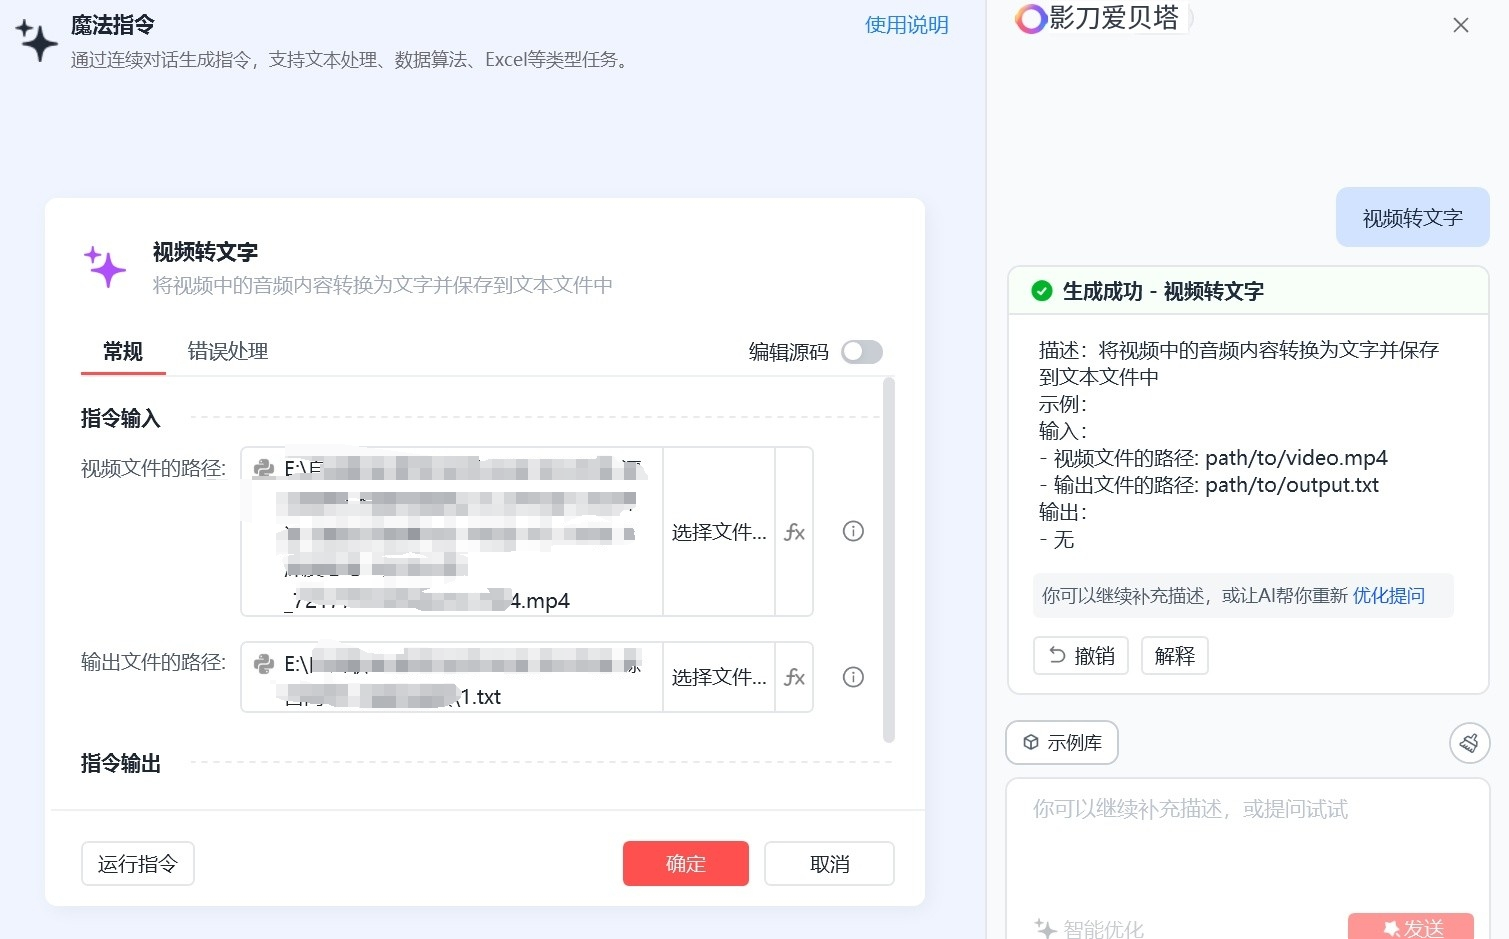The width and height of the screenshot is (1509, 939).
Task: Clear the conversation with the broom icon
Action: 1469,743
